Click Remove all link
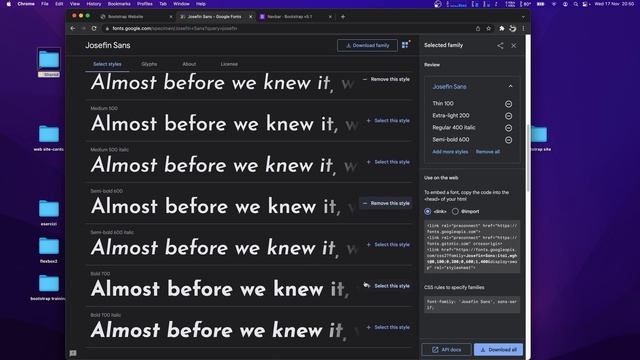Viewport: 640px width, 360px height. click(x=487, y=152)
